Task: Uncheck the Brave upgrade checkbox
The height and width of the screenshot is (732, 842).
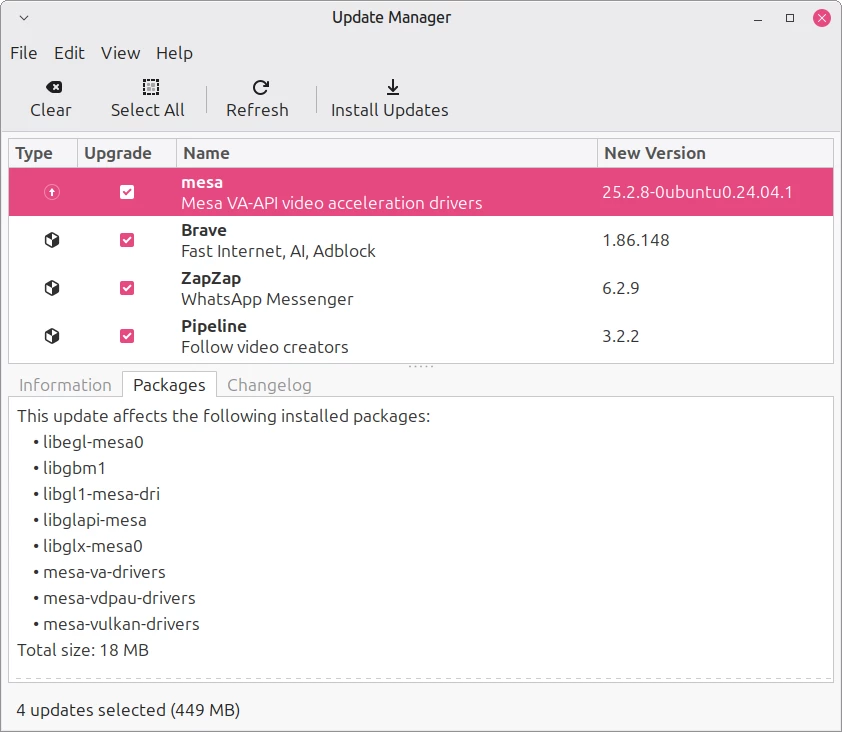Action: click(127, 240)
